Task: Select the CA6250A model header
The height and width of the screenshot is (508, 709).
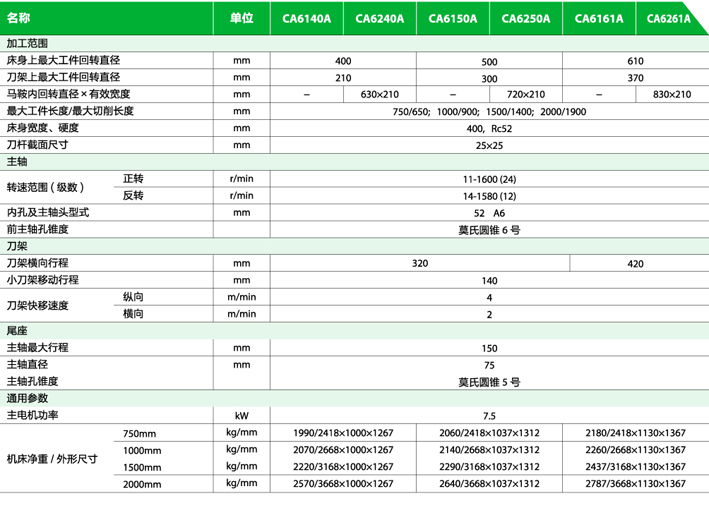Action: (526, 18)
